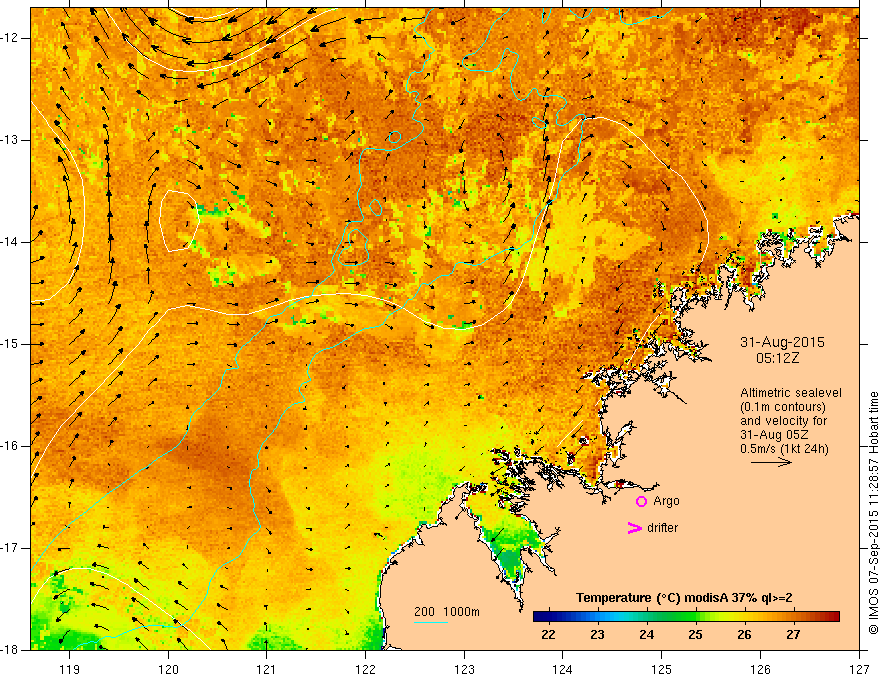Click the 0.5m/s velocity scale arrow
Screen dimensions: 880x680
pos(771,462)
